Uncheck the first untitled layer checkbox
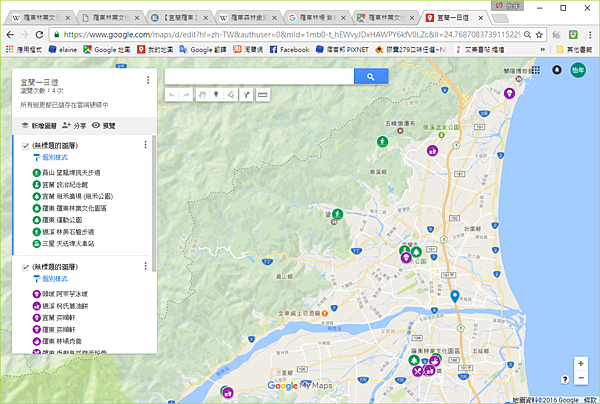This screenshot has width=600, height=404. (26, 146)
